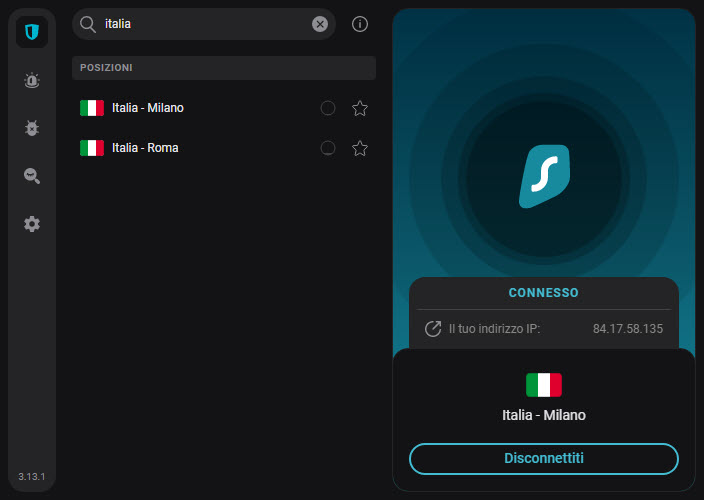
Task: Click the CONNESSO status label
Action: pos(543,293)
